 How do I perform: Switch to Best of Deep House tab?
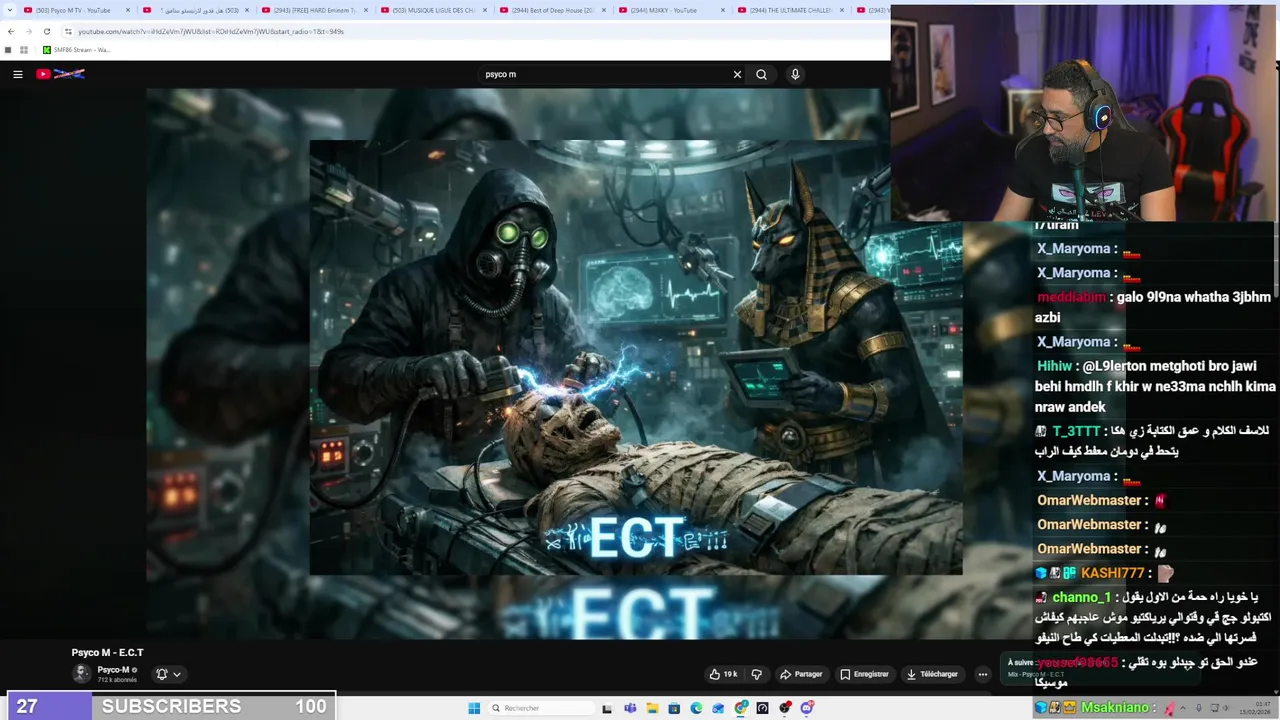551,10
